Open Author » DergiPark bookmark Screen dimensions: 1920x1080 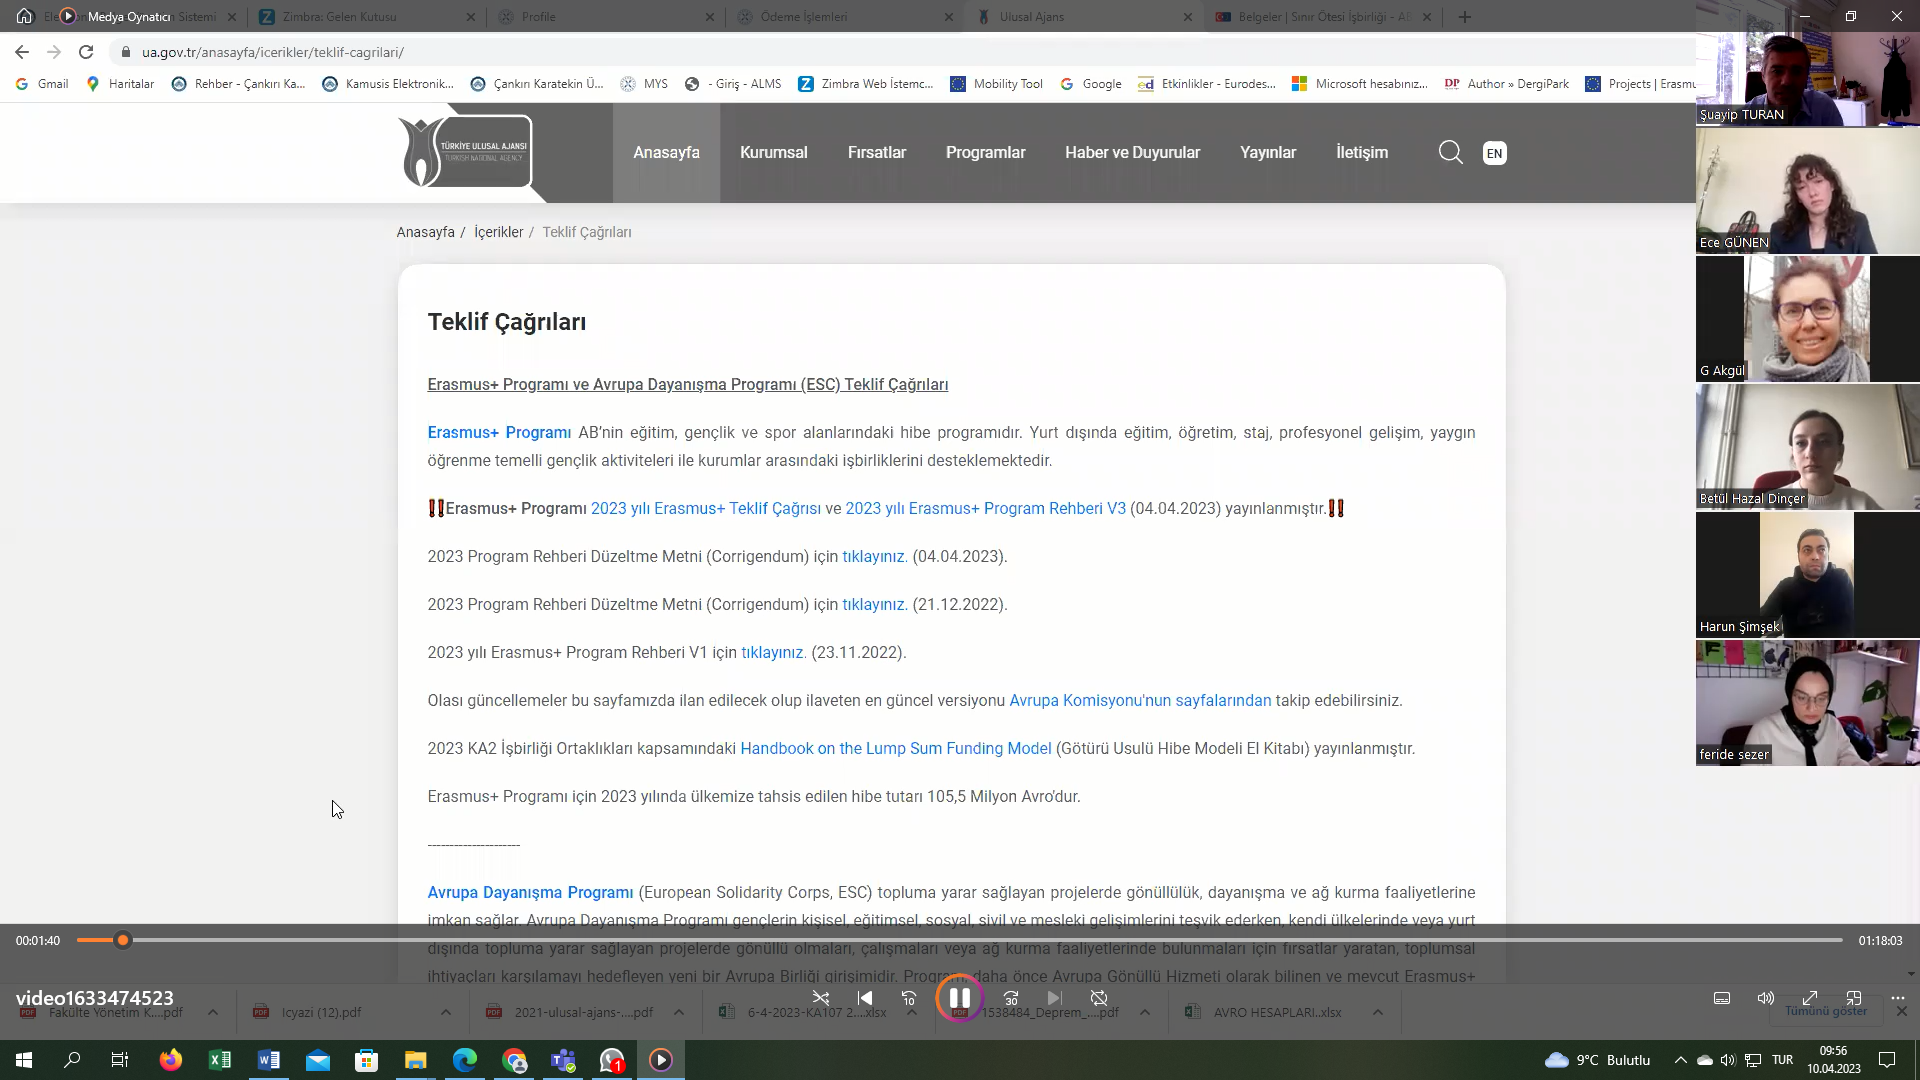coord(1506,84)
